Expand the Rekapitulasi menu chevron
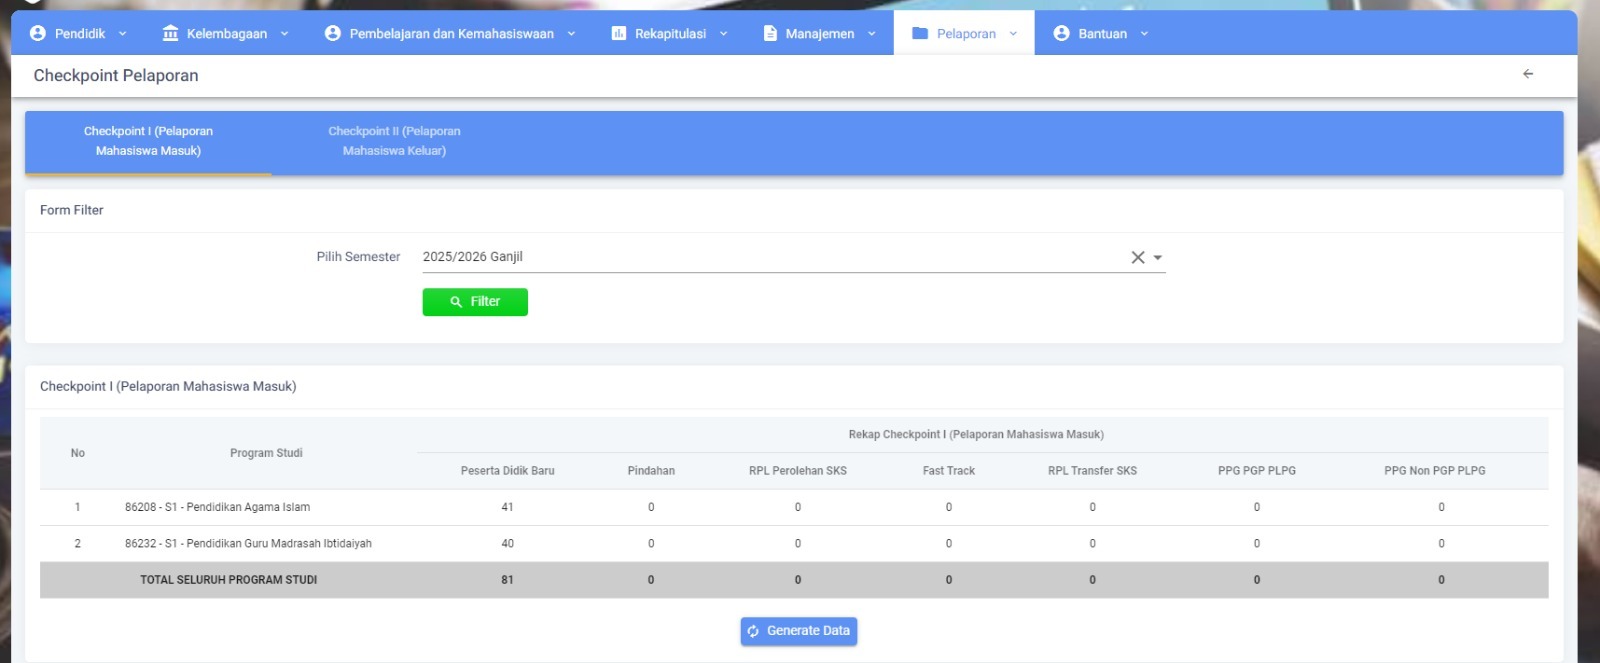 (724, 33)
